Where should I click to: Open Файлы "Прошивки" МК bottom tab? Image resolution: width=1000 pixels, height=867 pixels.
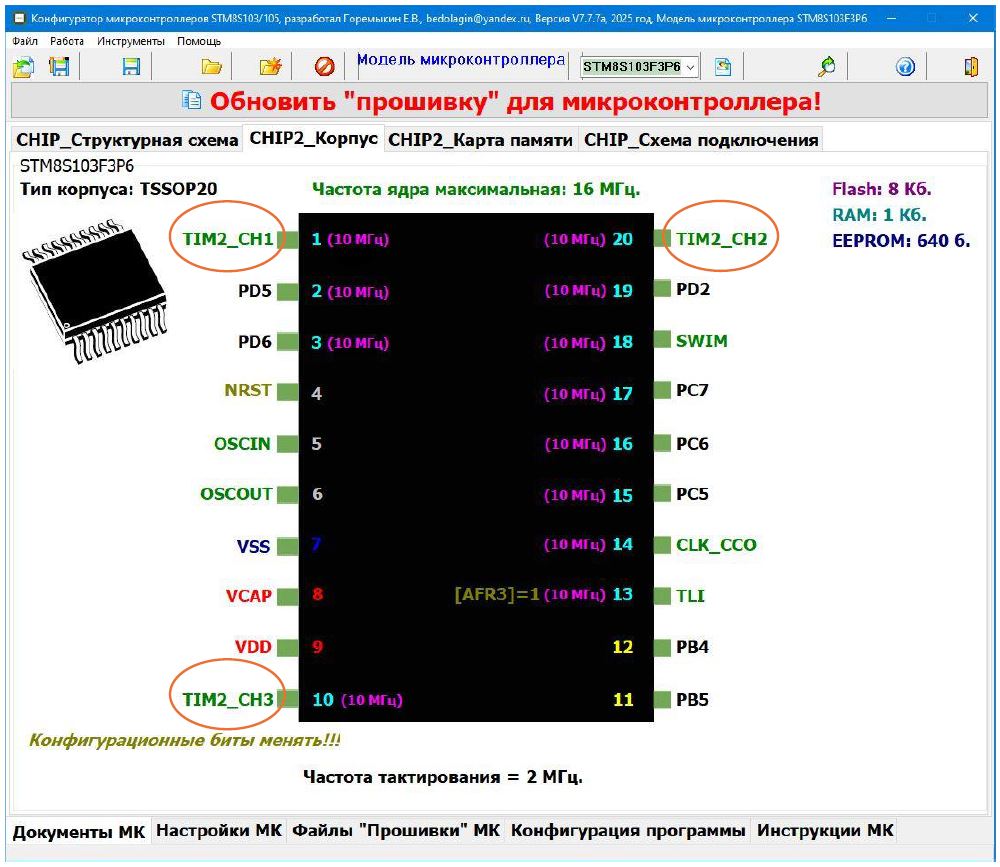click(x=396, y=830)
